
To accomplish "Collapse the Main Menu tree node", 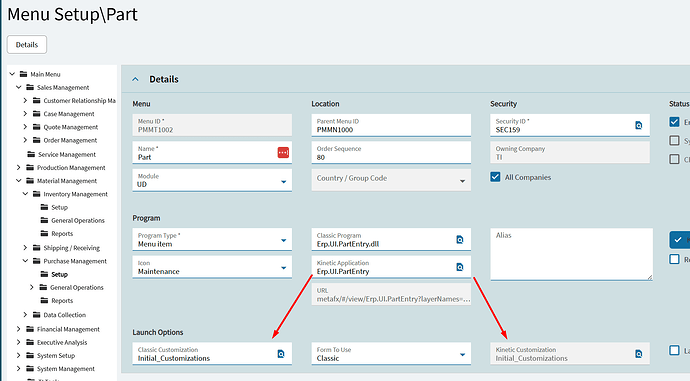I will (x=12, y=74).
